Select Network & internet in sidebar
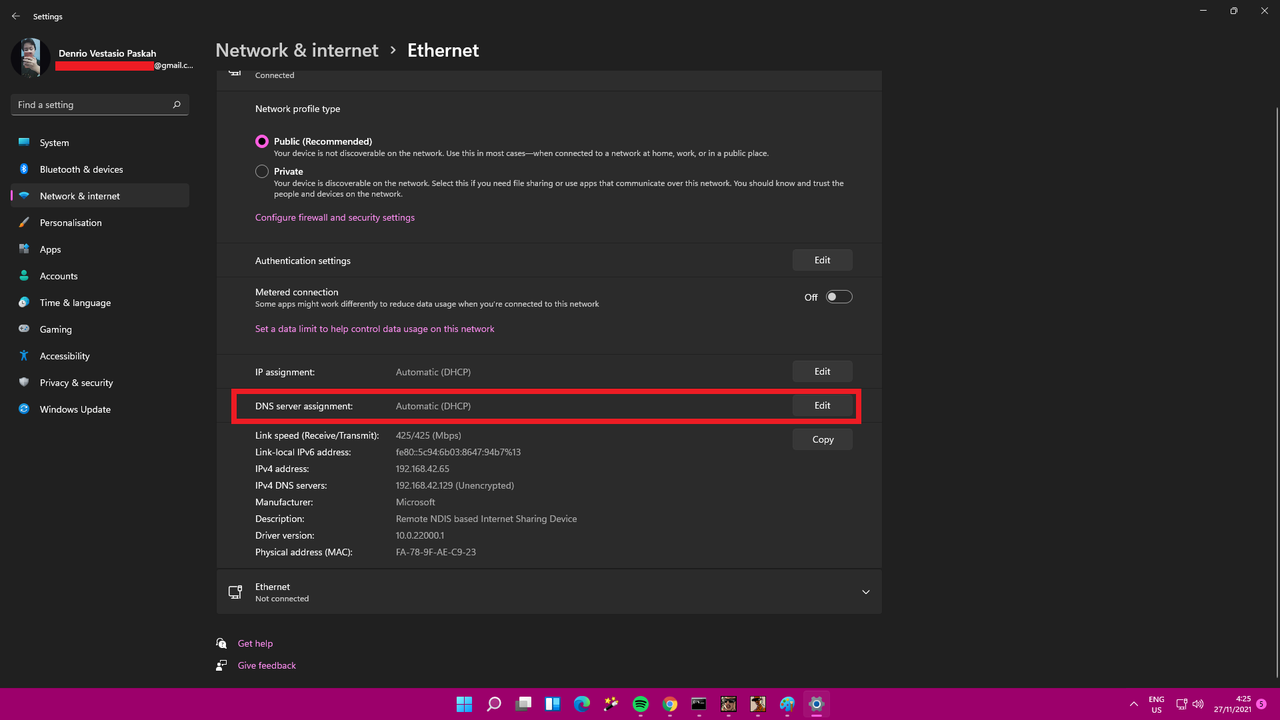 coord(100,196)
